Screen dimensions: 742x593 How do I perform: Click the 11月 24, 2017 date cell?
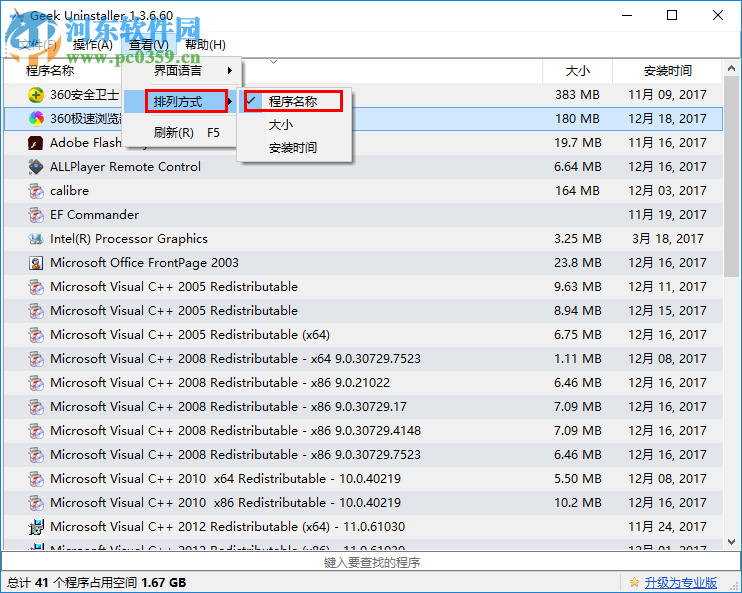[667, 527]
